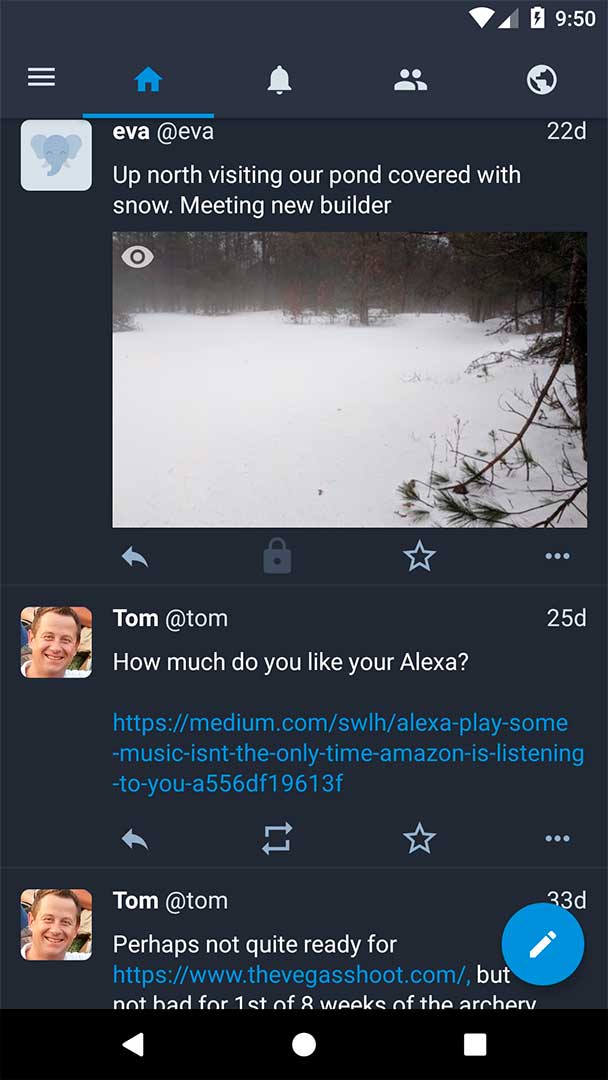Boost Tom's Alexa post
This screenshot has height=1080, width=608.
[277, 839]
